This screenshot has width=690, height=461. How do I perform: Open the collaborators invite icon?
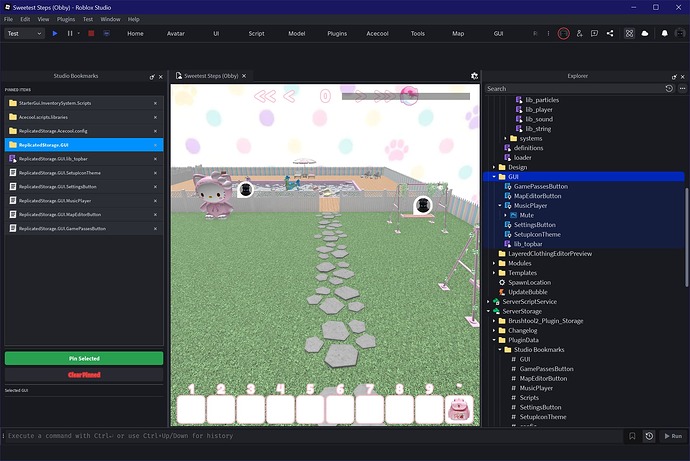[x=579, y=33]
